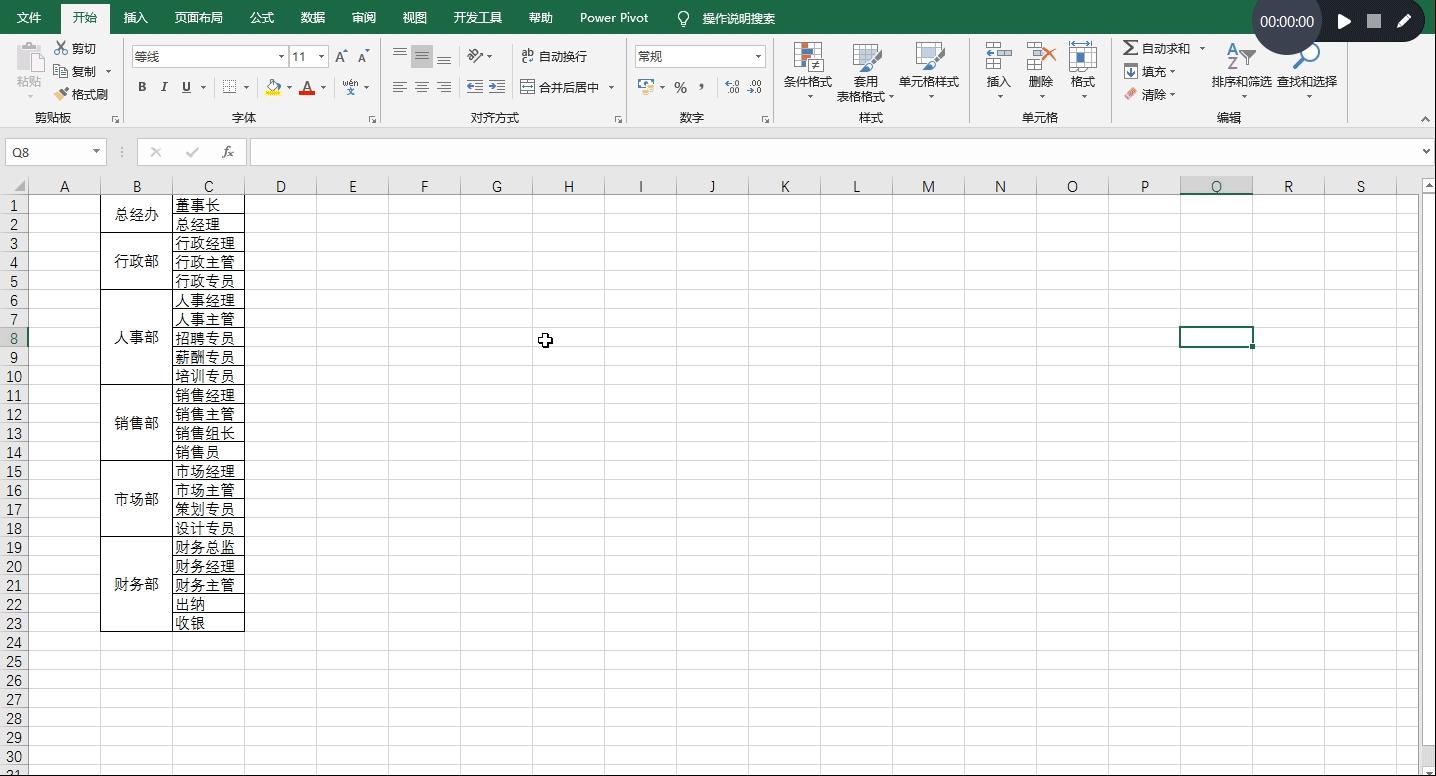Image resolution: width=1436 pixels, height=776 pixels.
Task: Open Cell Styles (单元格样式)
Action: point(929,70)
